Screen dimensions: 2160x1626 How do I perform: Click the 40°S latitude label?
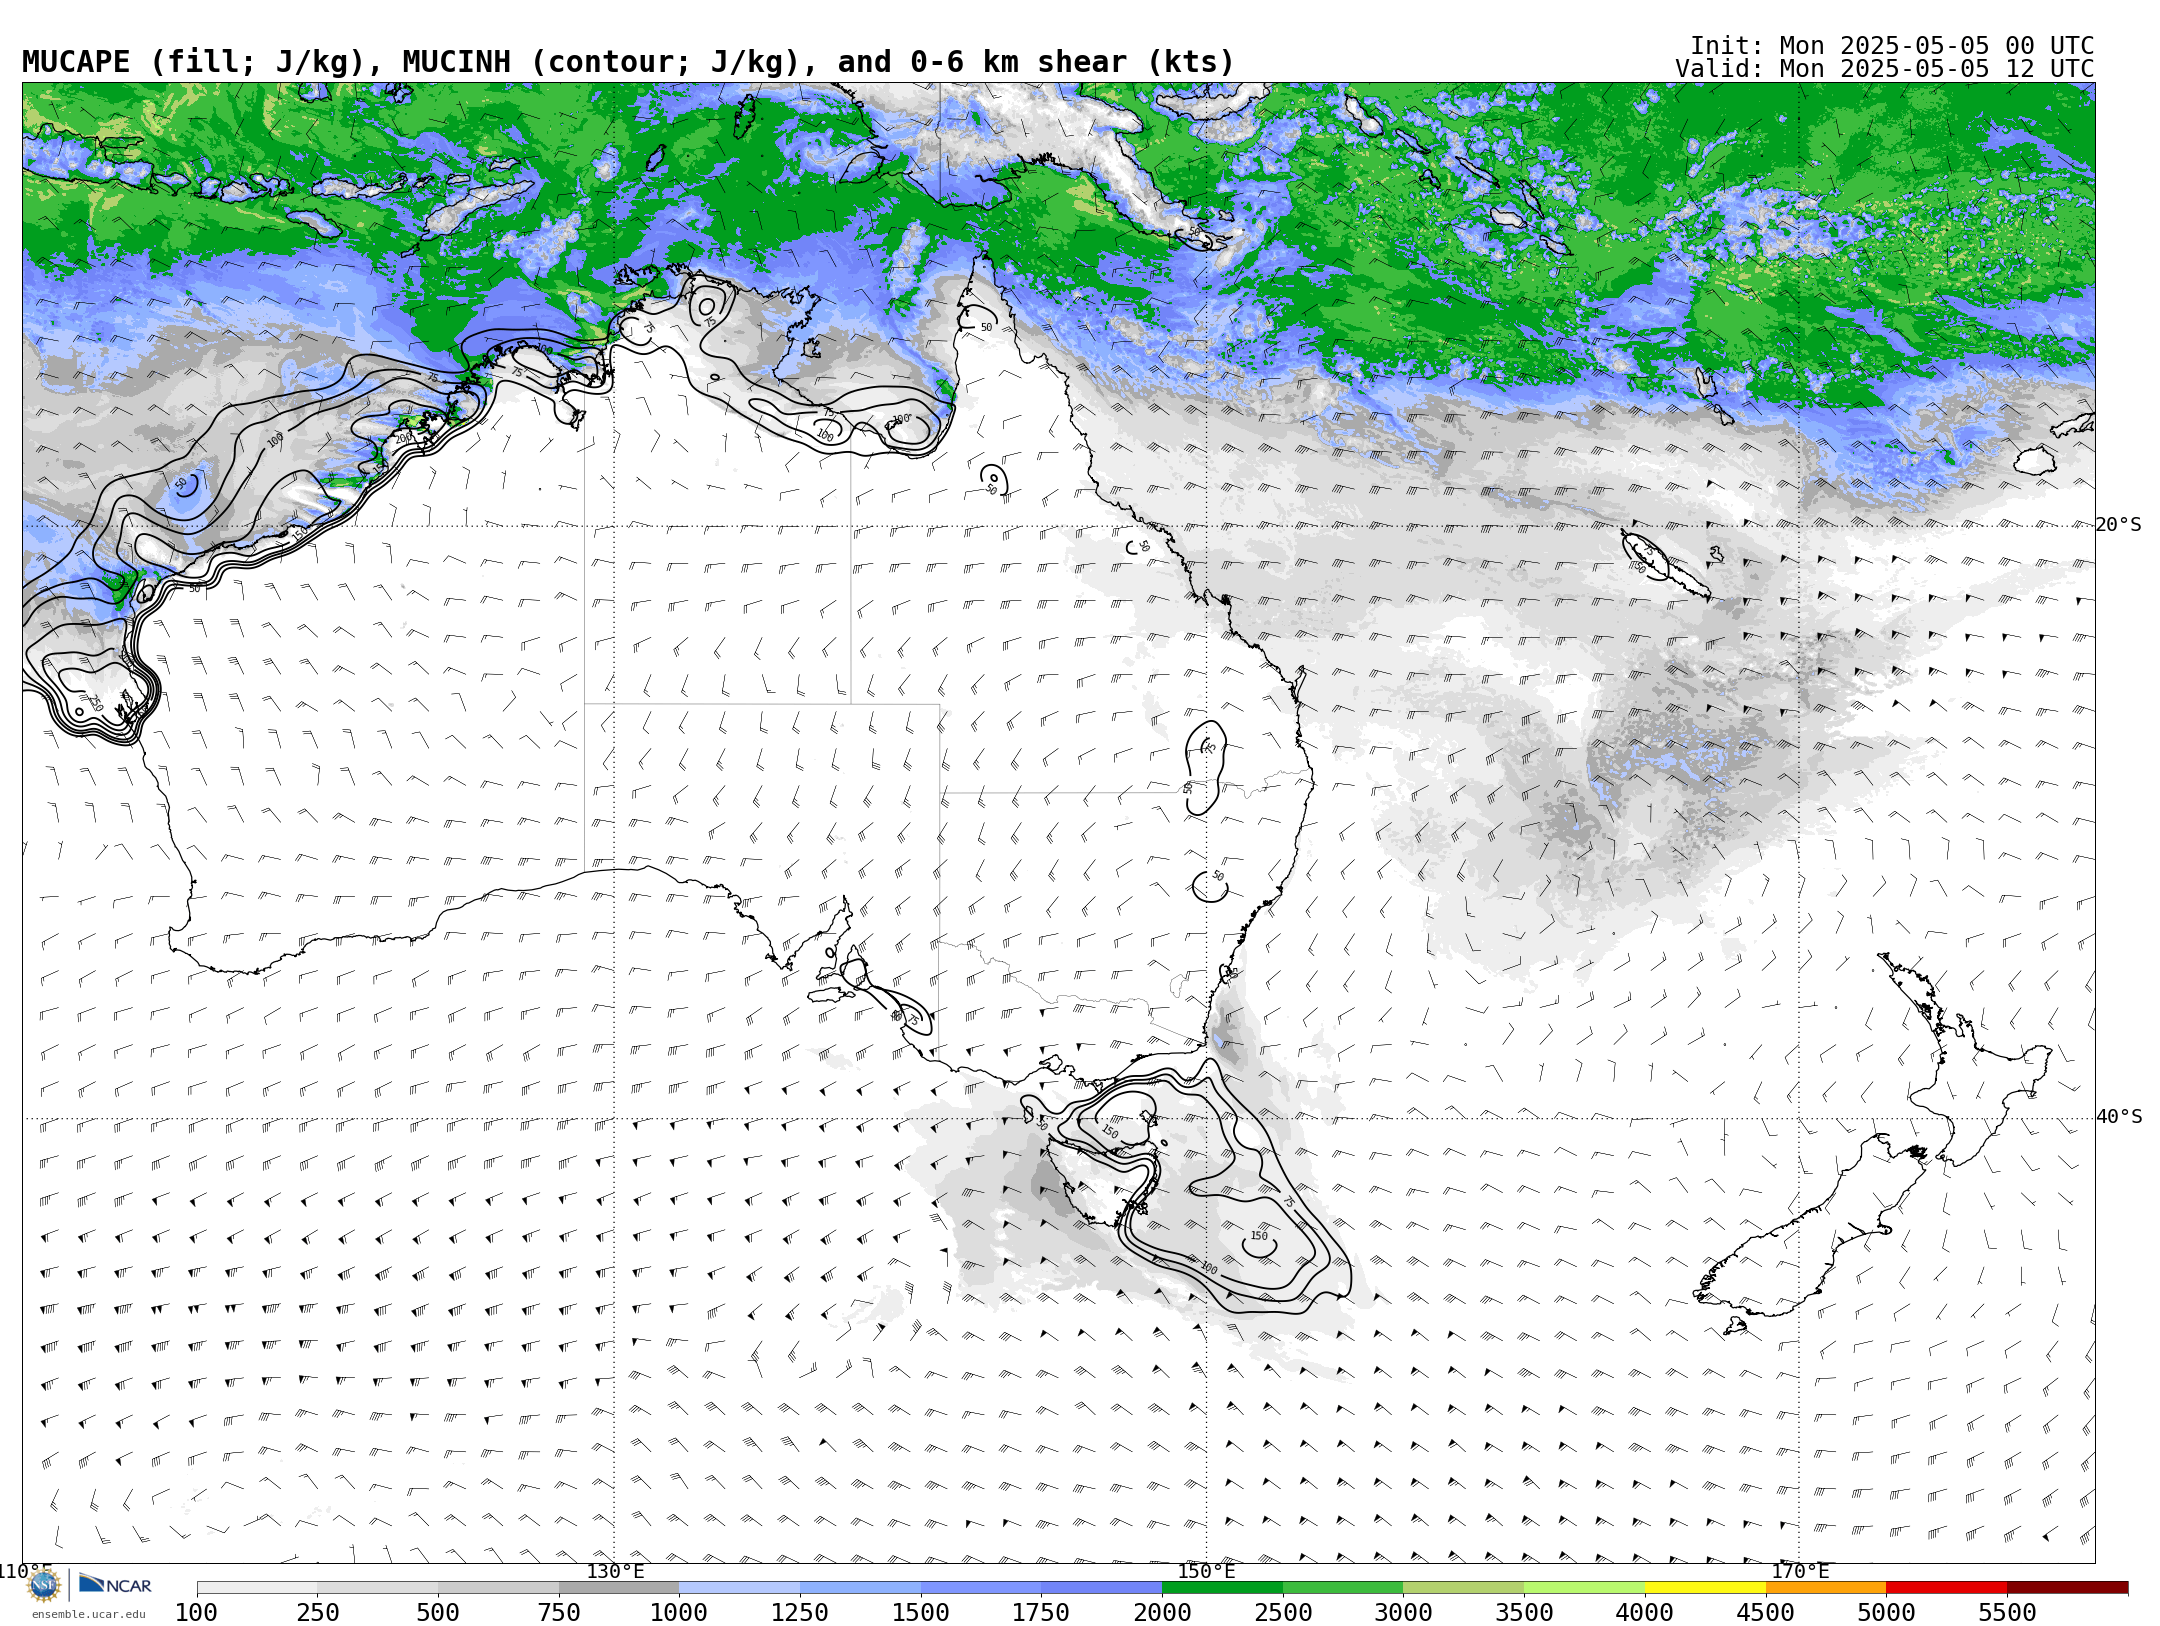click(x=2119, y=1117)
